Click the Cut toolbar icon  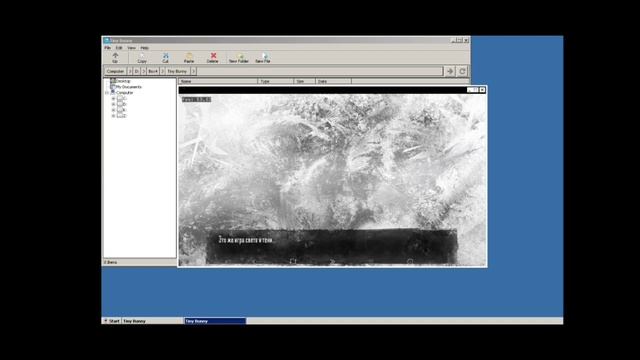point(165,56)
